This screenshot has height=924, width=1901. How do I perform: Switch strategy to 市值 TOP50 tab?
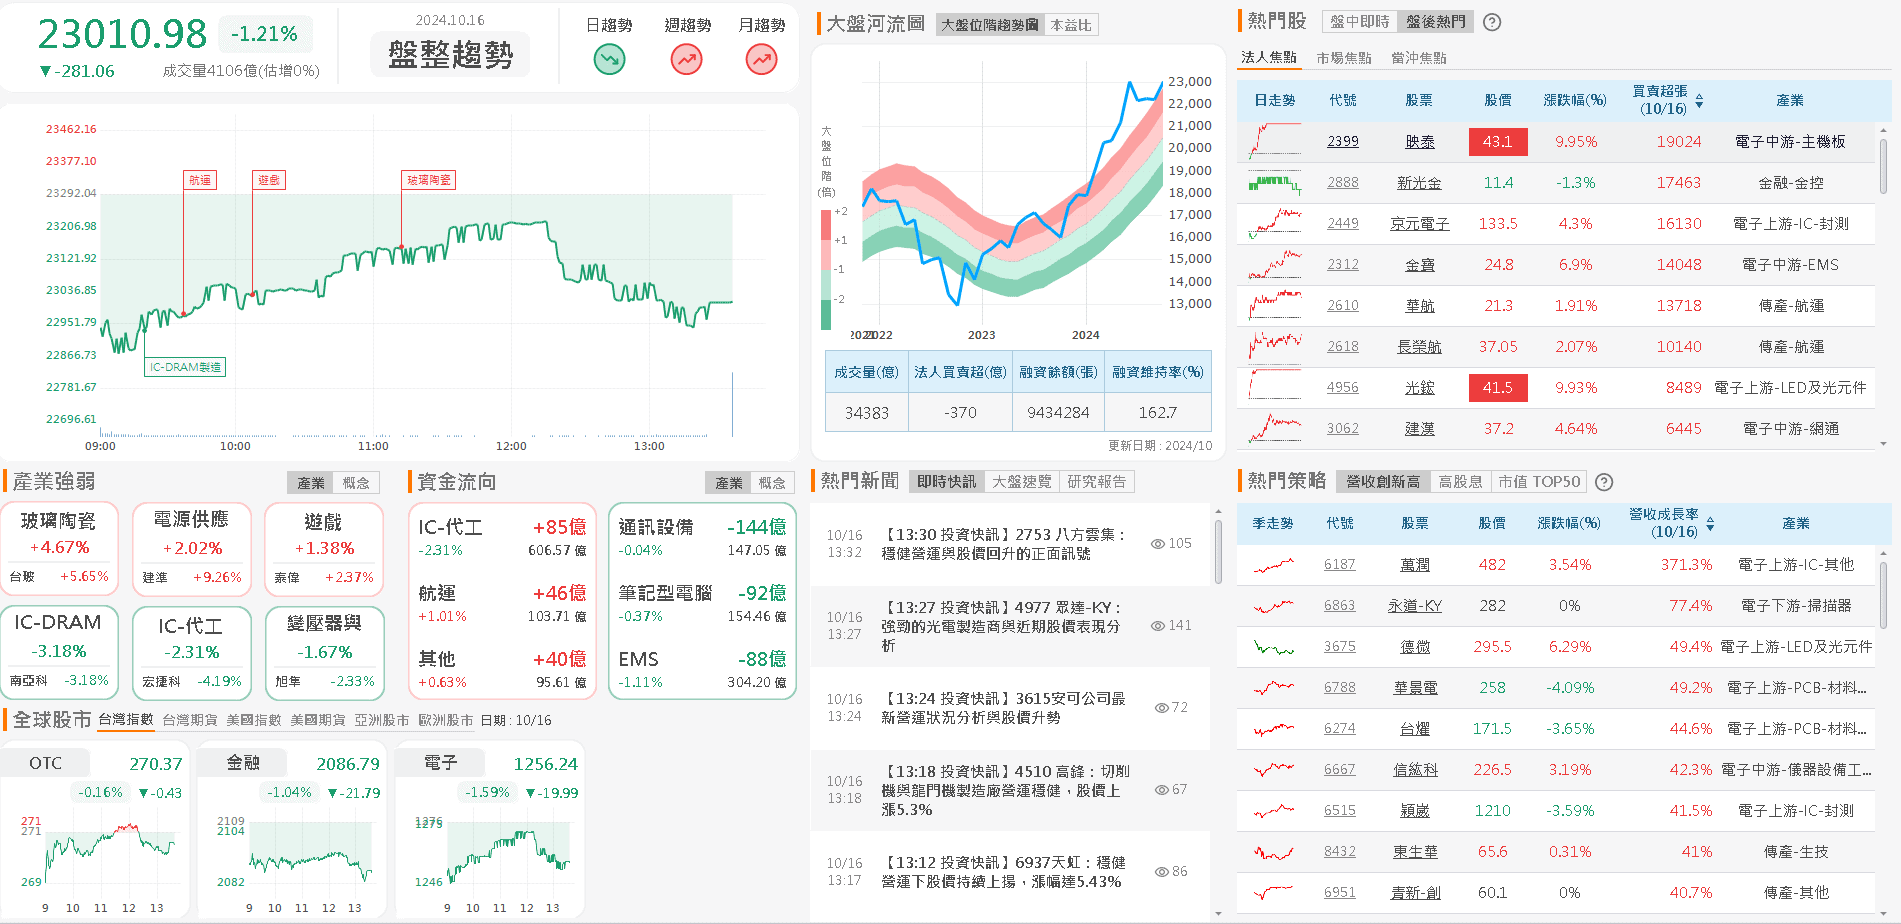pos(1540,482)
